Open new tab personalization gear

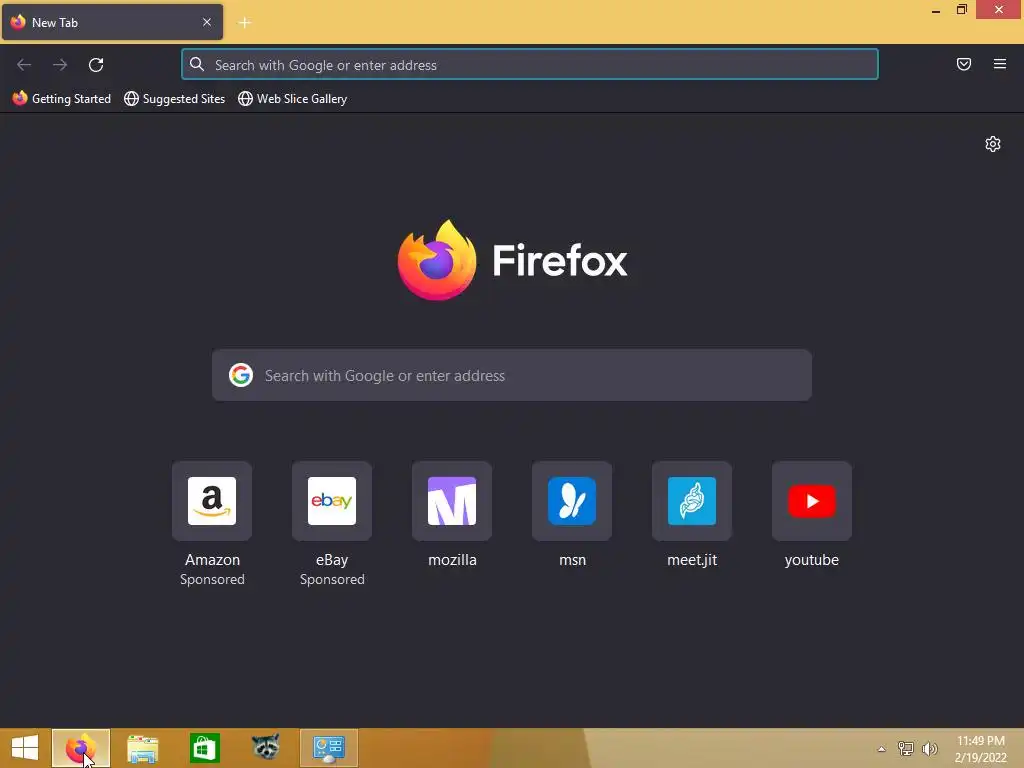click(x=993, y=144)
